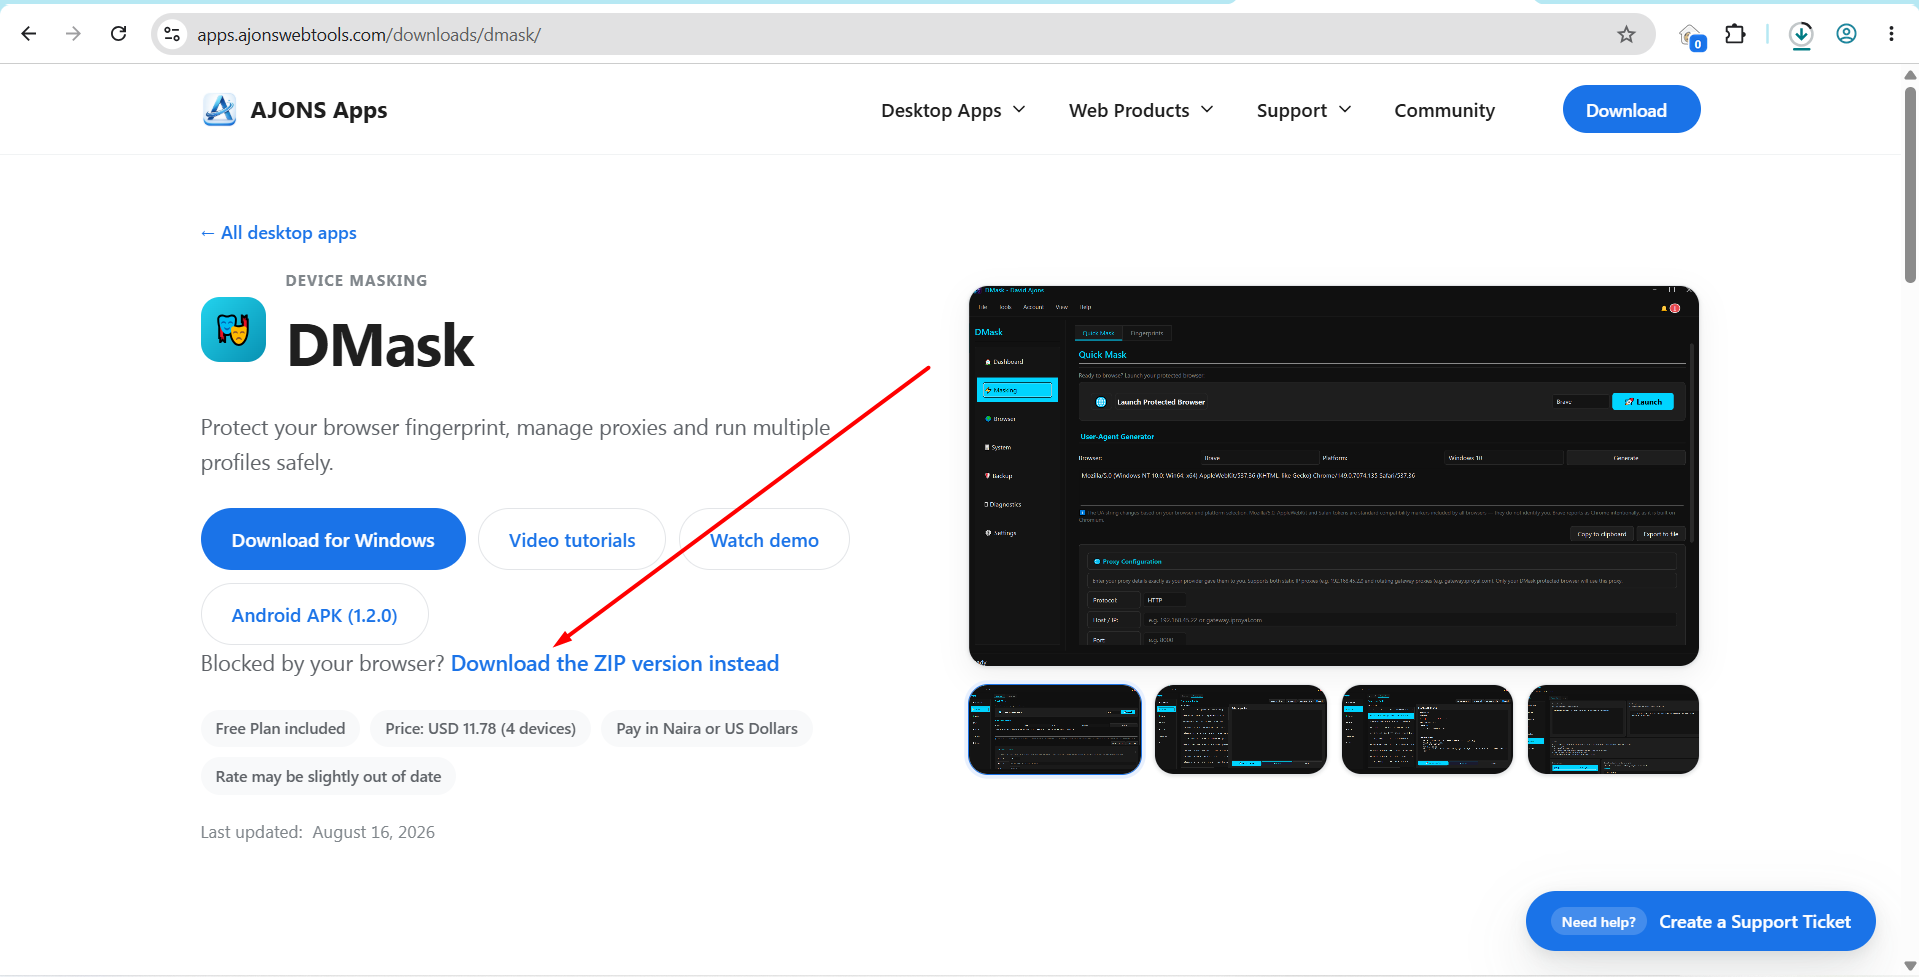
Task: Open the browser downloads icon
Action: 1801,35
